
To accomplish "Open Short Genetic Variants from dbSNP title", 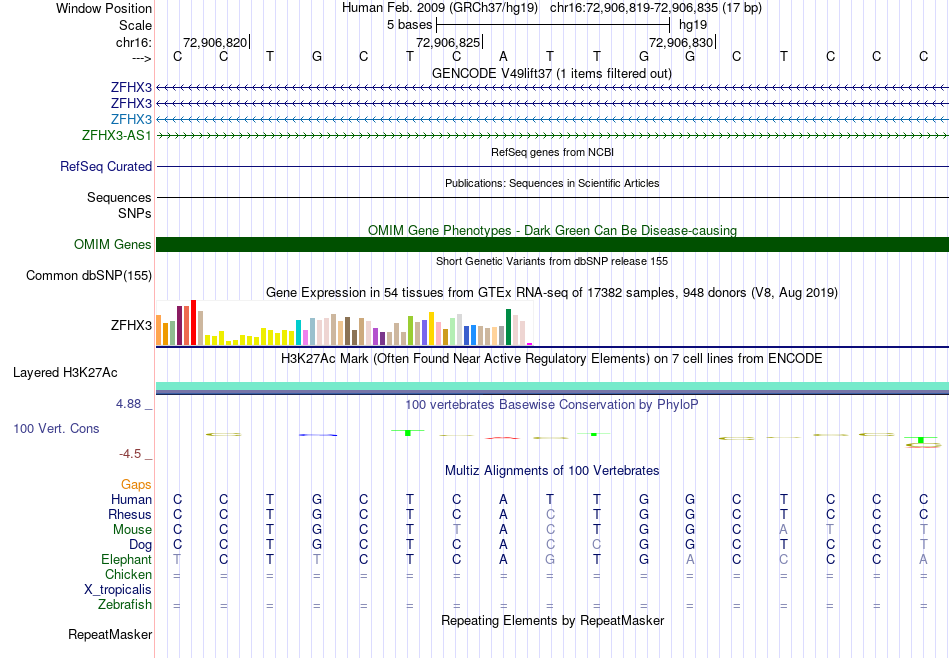I will click(552, 261).
